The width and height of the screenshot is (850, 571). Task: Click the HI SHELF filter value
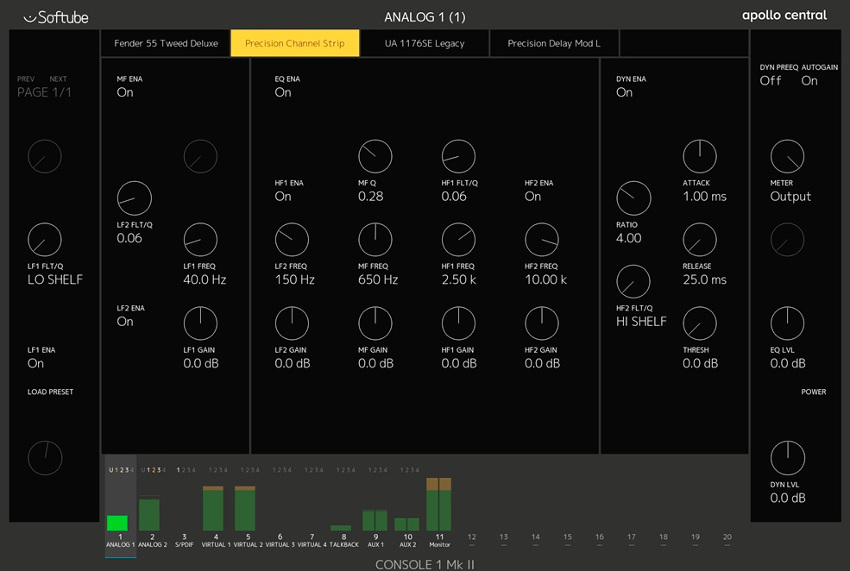(641, 322)
